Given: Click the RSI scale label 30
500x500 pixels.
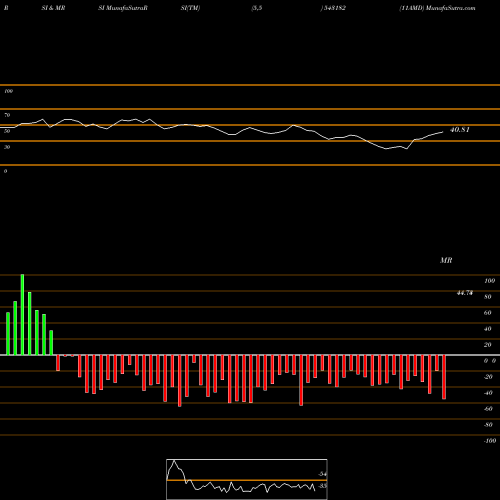Looking at the screenshot, I should pyautogui.click(x=7, y=147).
